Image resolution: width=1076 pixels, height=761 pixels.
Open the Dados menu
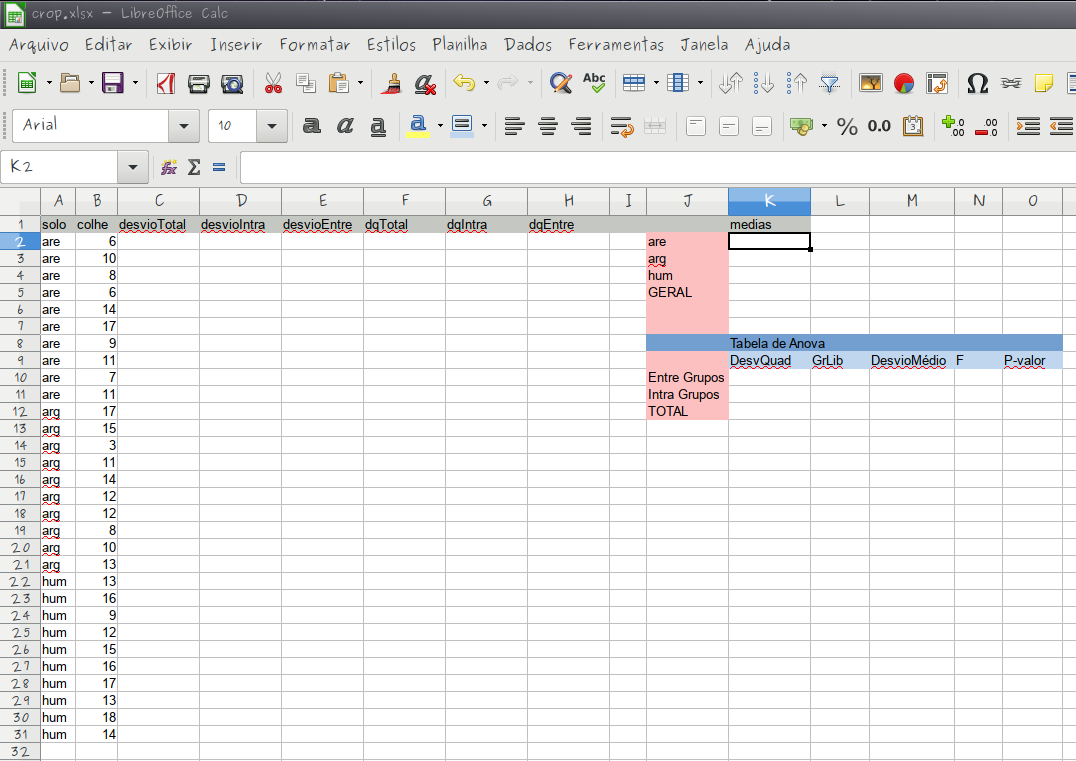click(x=528, y=45)
